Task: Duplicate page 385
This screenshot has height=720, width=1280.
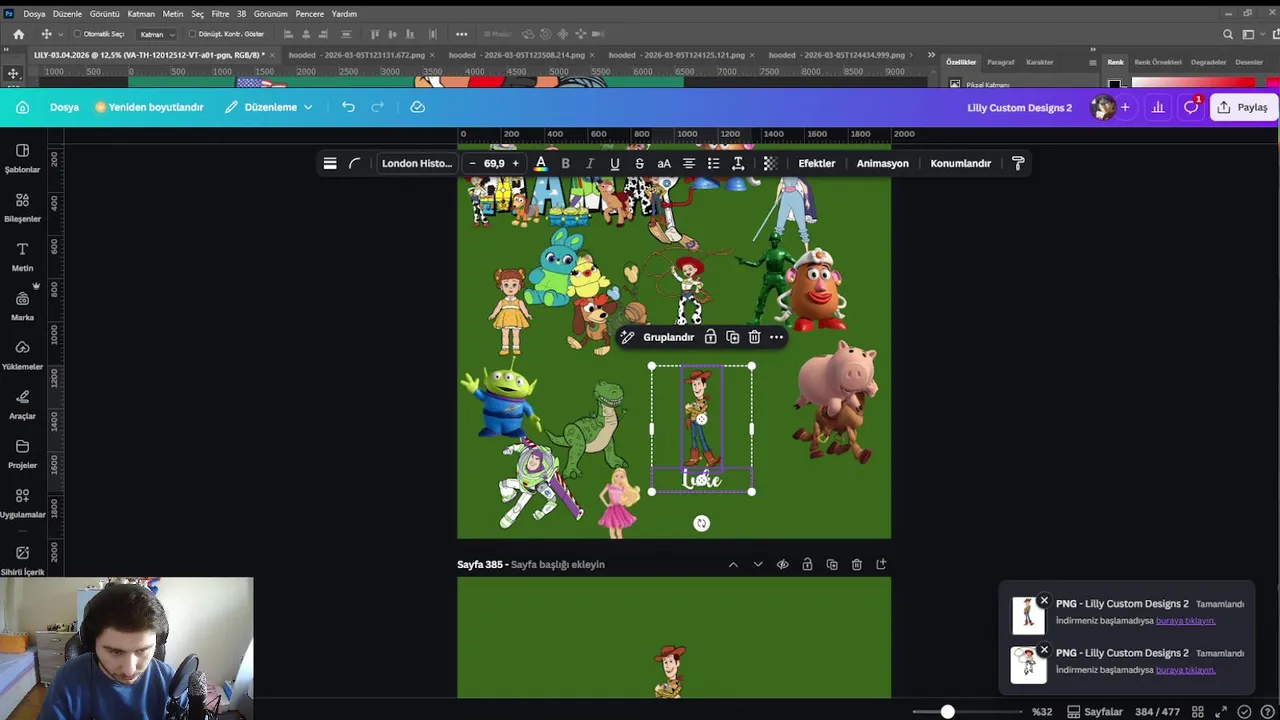Action: [832, 565]
